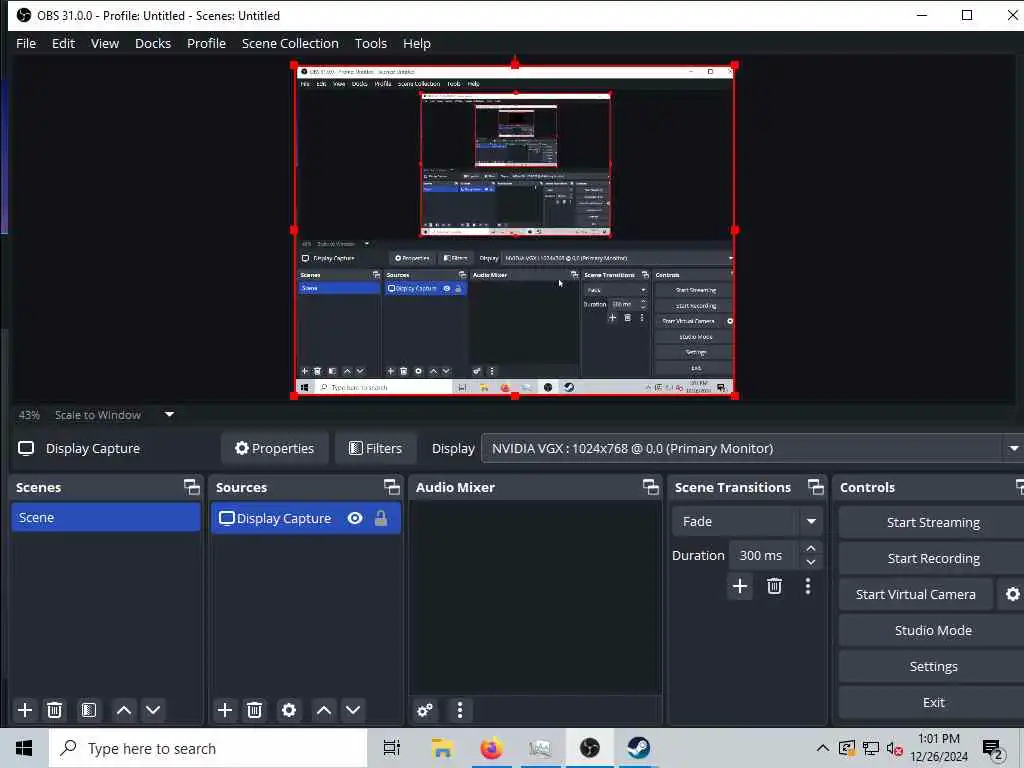Image resolution: width=1024 pixels, height=768 pixels.
Task: Start Virtual Camera
Action: (x=916, y=594)
